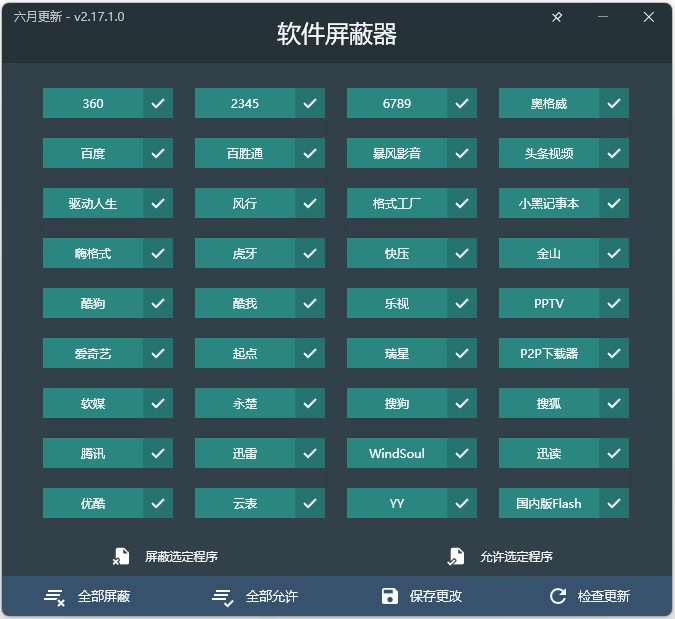
Task: Minimize the 软件屏蔽器 window
Action: (x=603, y=17)
